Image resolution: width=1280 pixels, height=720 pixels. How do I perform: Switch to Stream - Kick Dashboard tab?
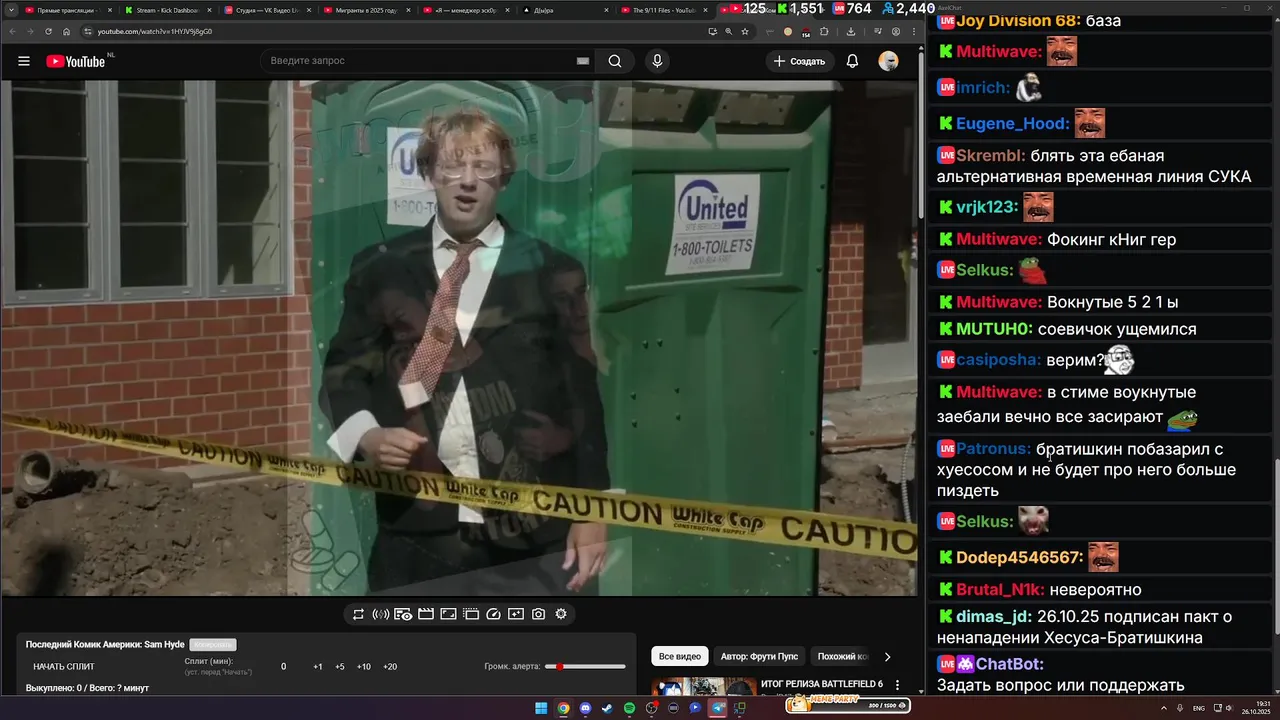pyautogui.click(x=166, y=10)
